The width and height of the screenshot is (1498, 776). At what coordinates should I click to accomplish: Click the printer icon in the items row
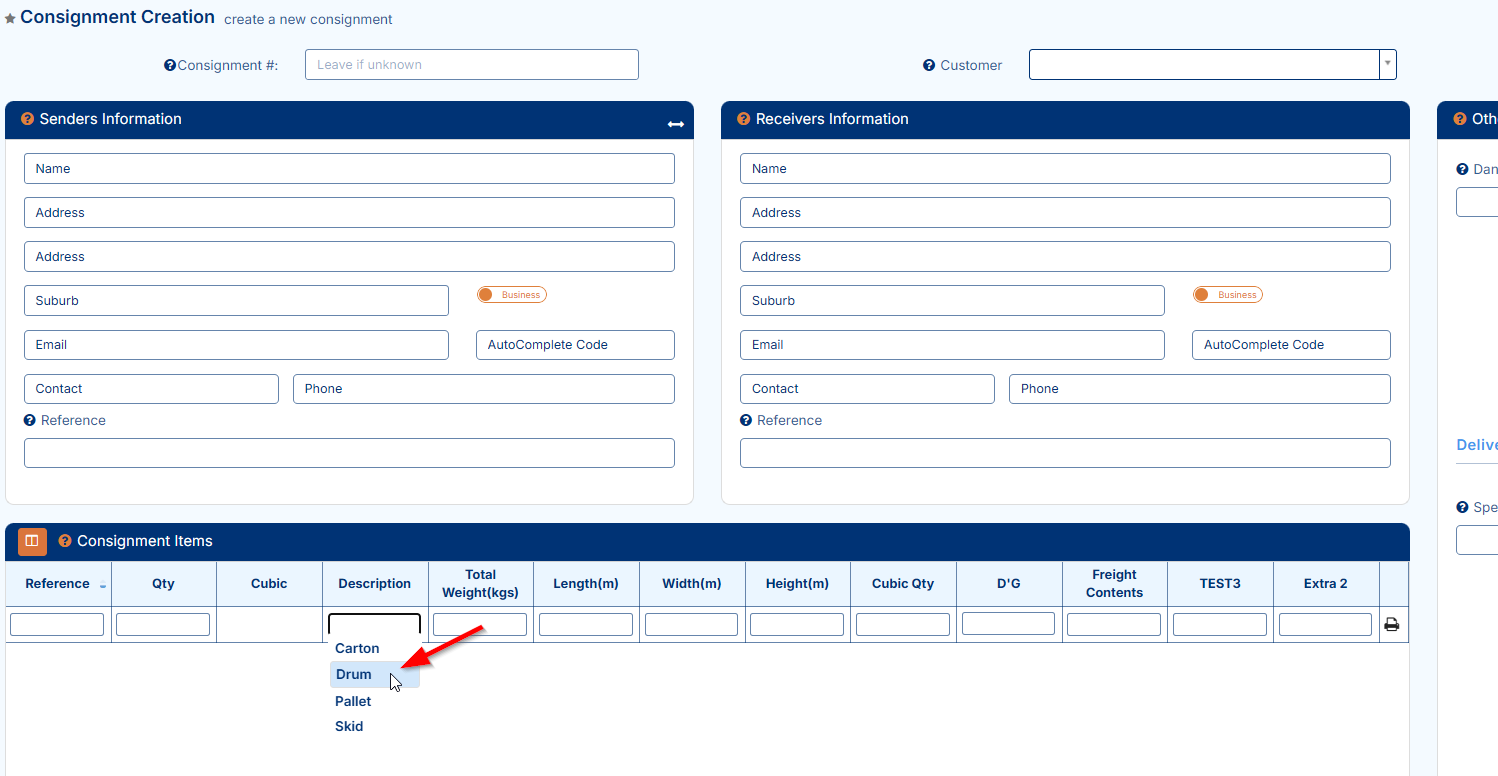(1391, 625)
